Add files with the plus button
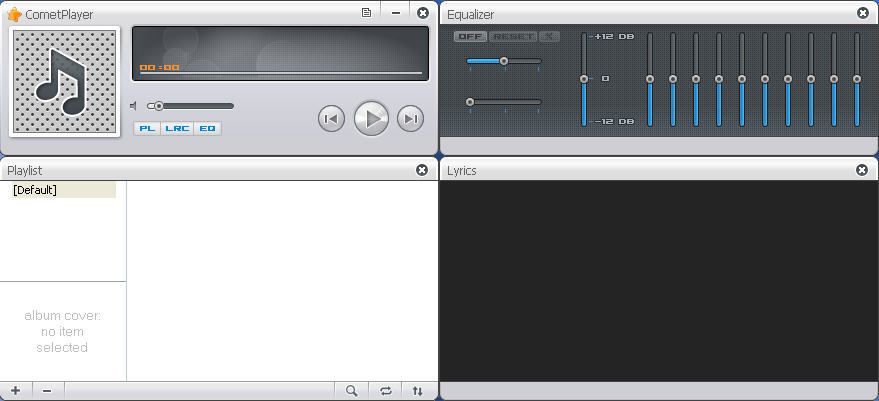 pyautogui.click(x=16, y=391)
